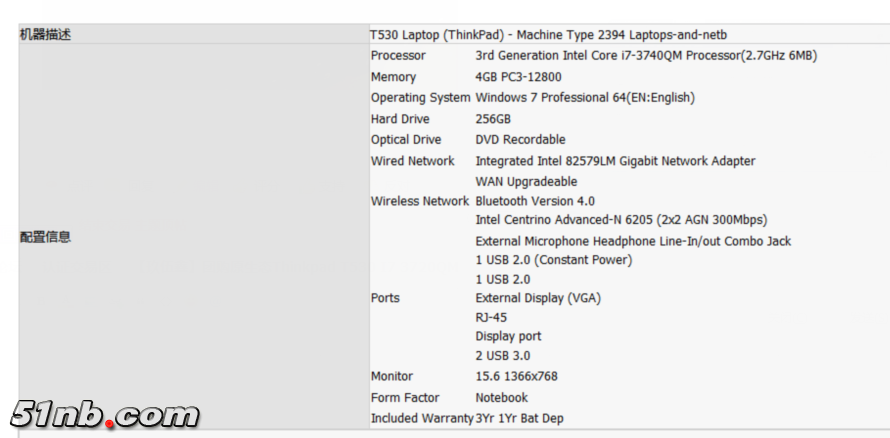Image resolution: width=890 pixels, height=438 pixels.
Task: Click the External Display (VGA) port entry
Action: pos(538,298)
